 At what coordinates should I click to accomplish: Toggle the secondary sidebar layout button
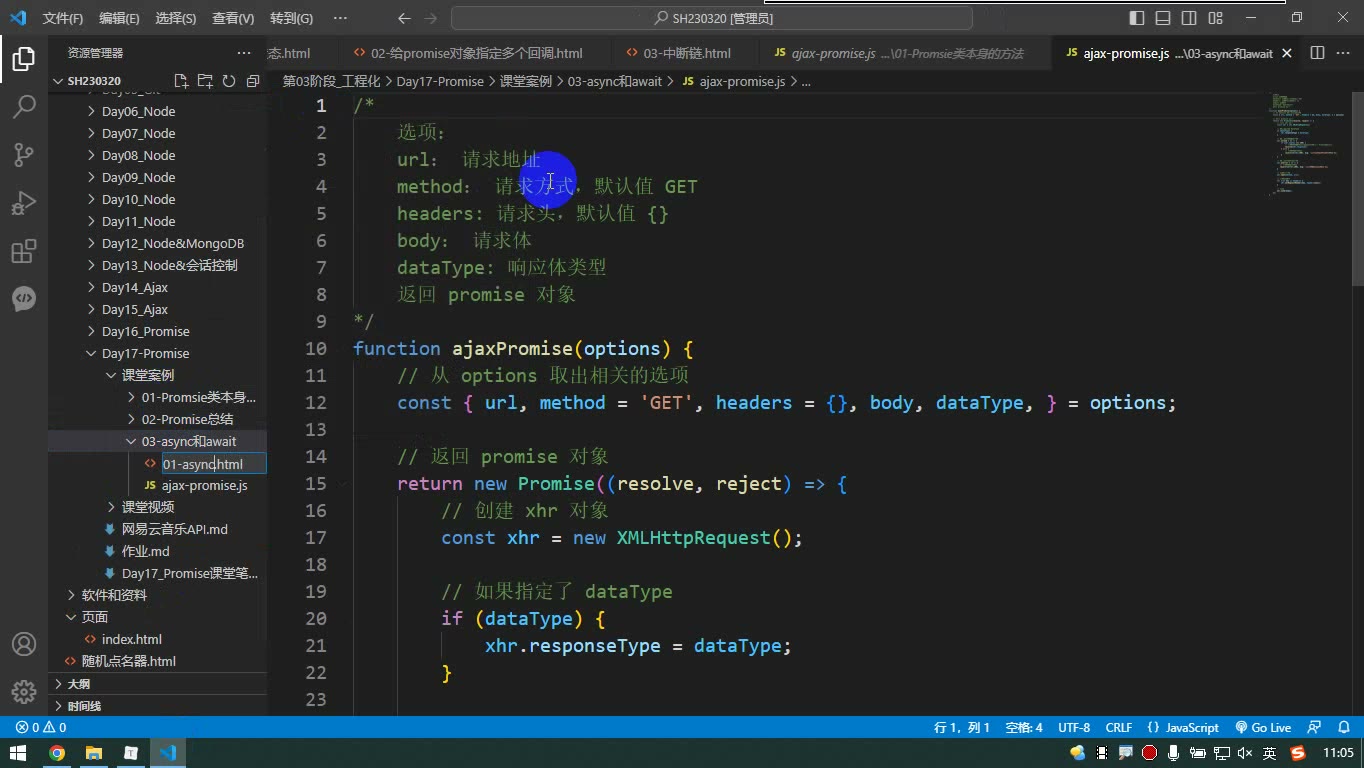(1189, 18)
